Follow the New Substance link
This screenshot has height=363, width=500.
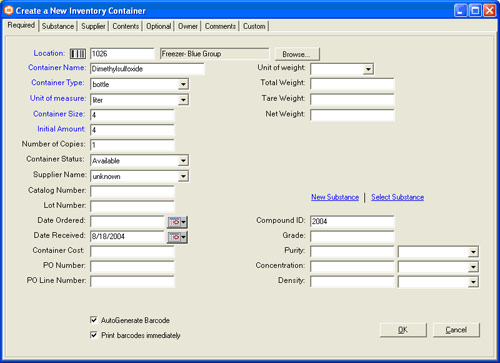(x=335, y=197)
